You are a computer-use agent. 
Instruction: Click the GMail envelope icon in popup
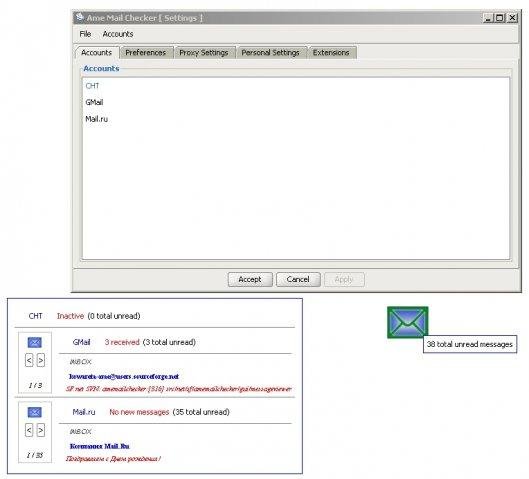tap(34, 343)
